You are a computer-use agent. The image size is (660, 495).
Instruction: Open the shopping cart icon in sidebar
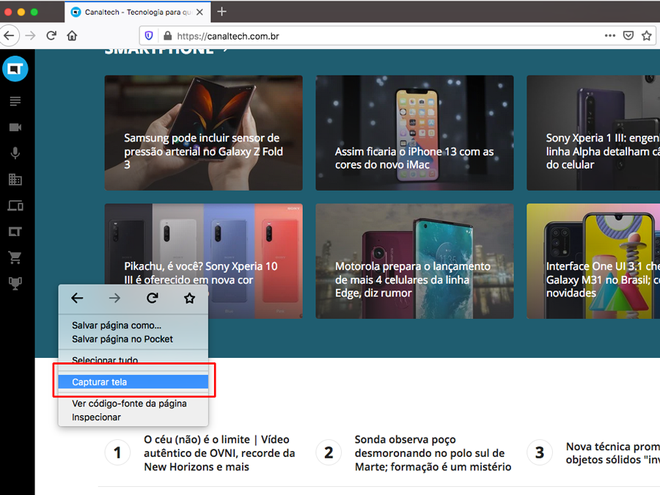click(x=15, y=257)
